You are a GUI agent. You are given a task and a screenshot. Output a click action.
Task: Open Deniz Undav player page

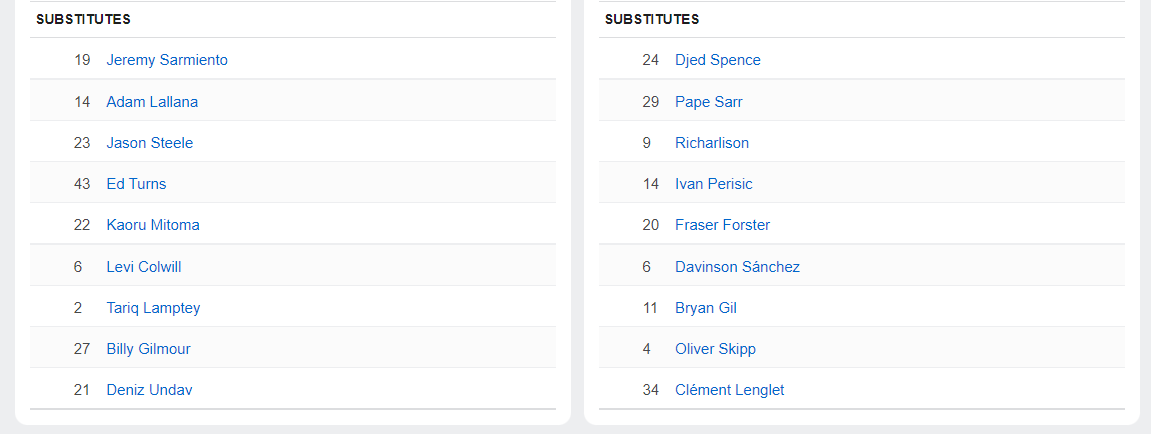tap(149, 390)
